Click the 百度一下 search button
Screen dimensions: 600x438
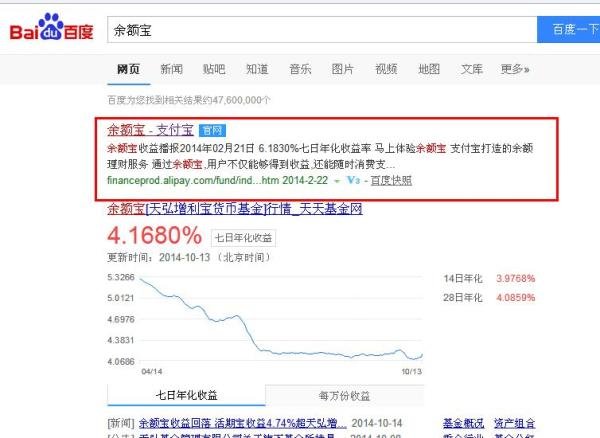point(569,30)
